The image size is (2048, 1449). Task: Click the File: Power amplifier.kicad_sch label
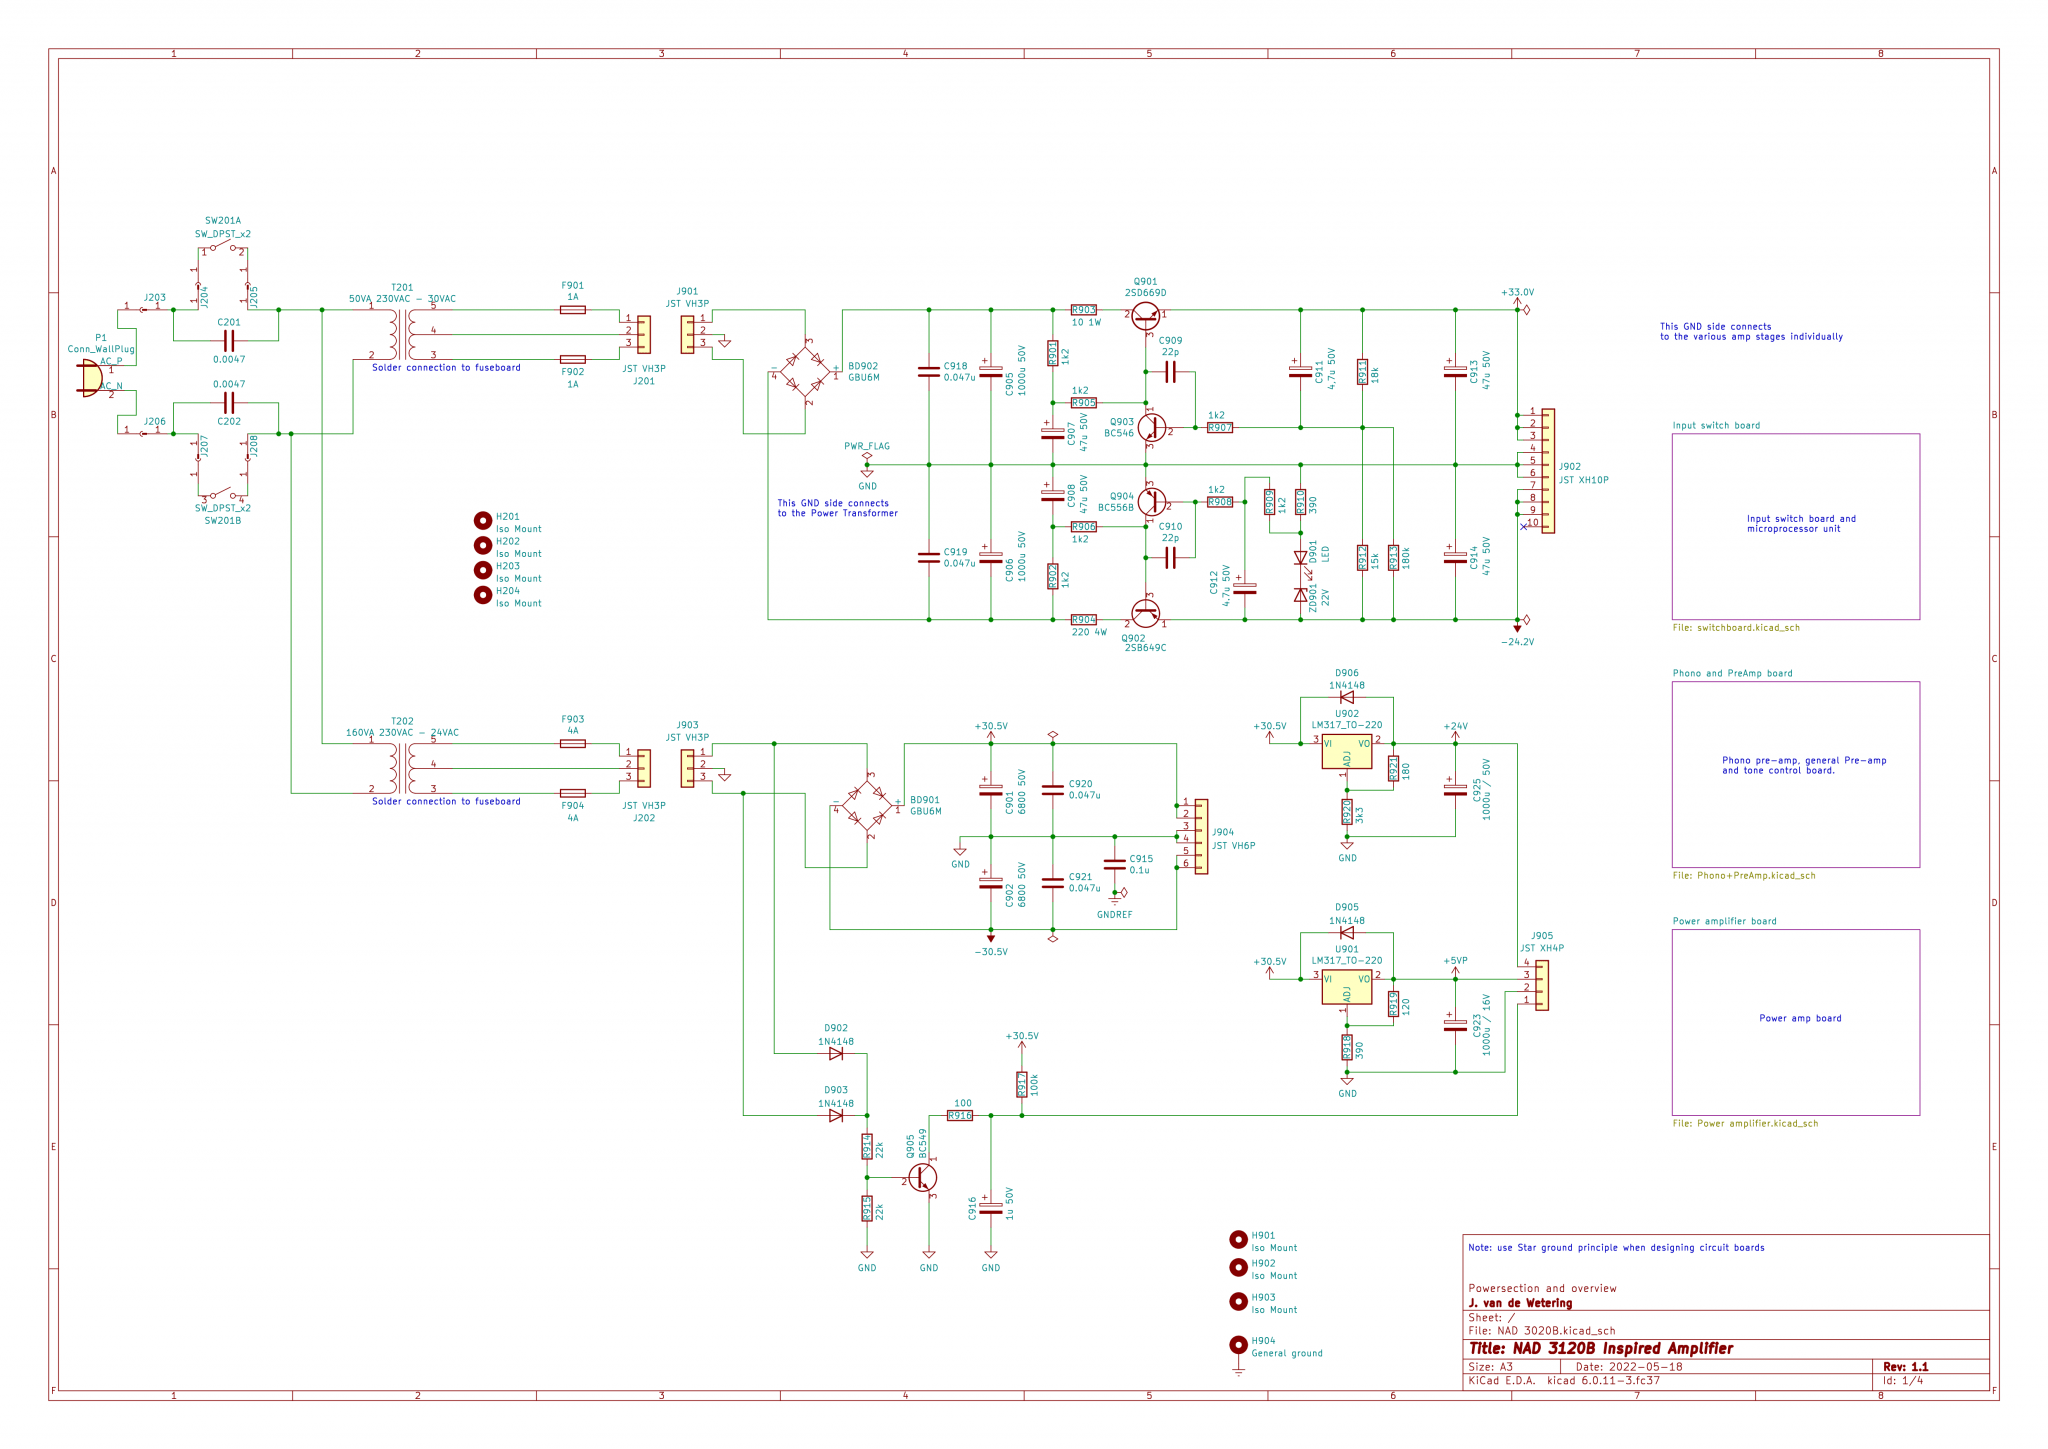pos(1746,1124)
